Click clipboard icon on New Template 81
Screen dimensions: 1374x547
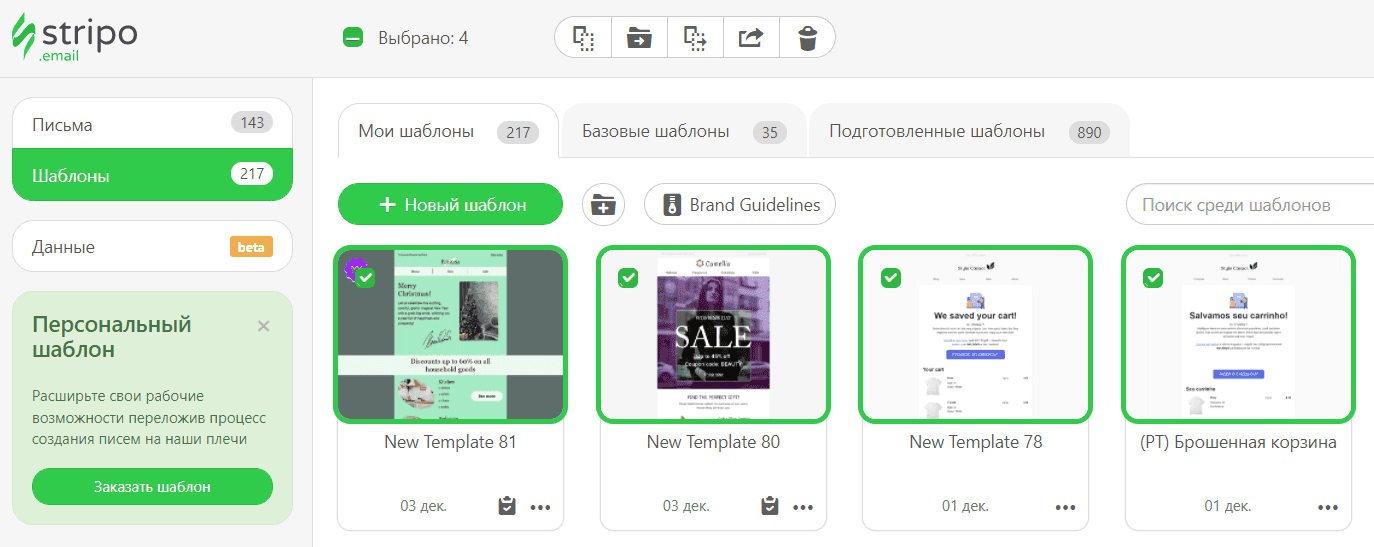coord(507,506)
